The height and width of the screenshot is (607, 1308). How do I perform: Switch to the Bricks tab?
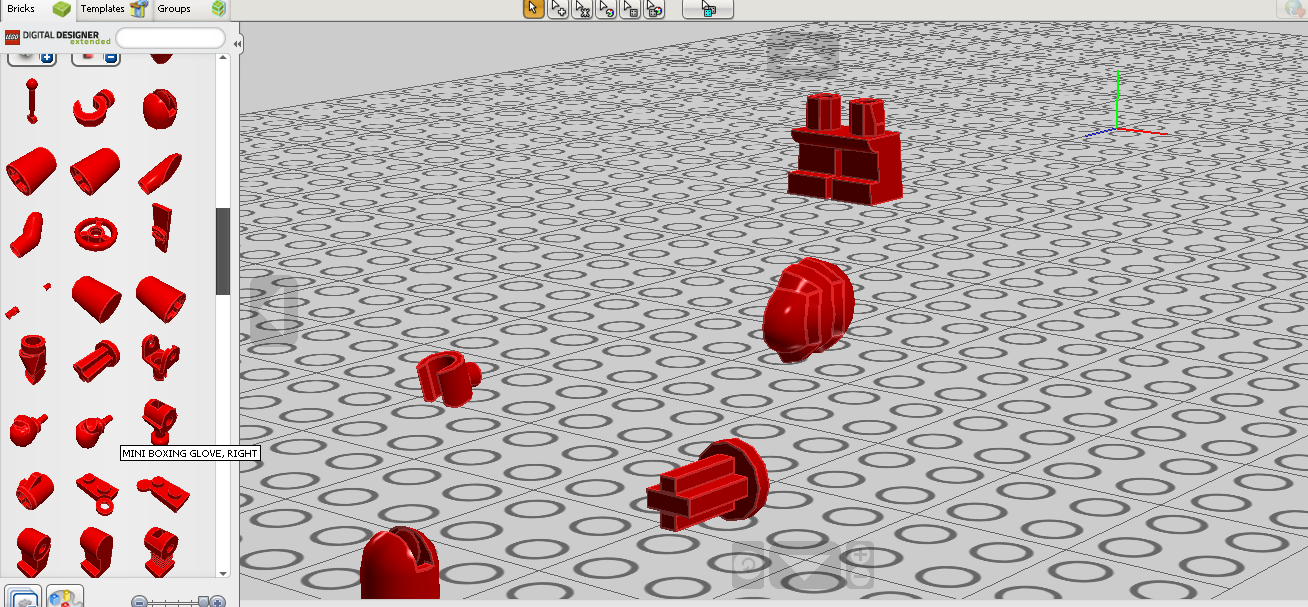click(x=38, y=9)
